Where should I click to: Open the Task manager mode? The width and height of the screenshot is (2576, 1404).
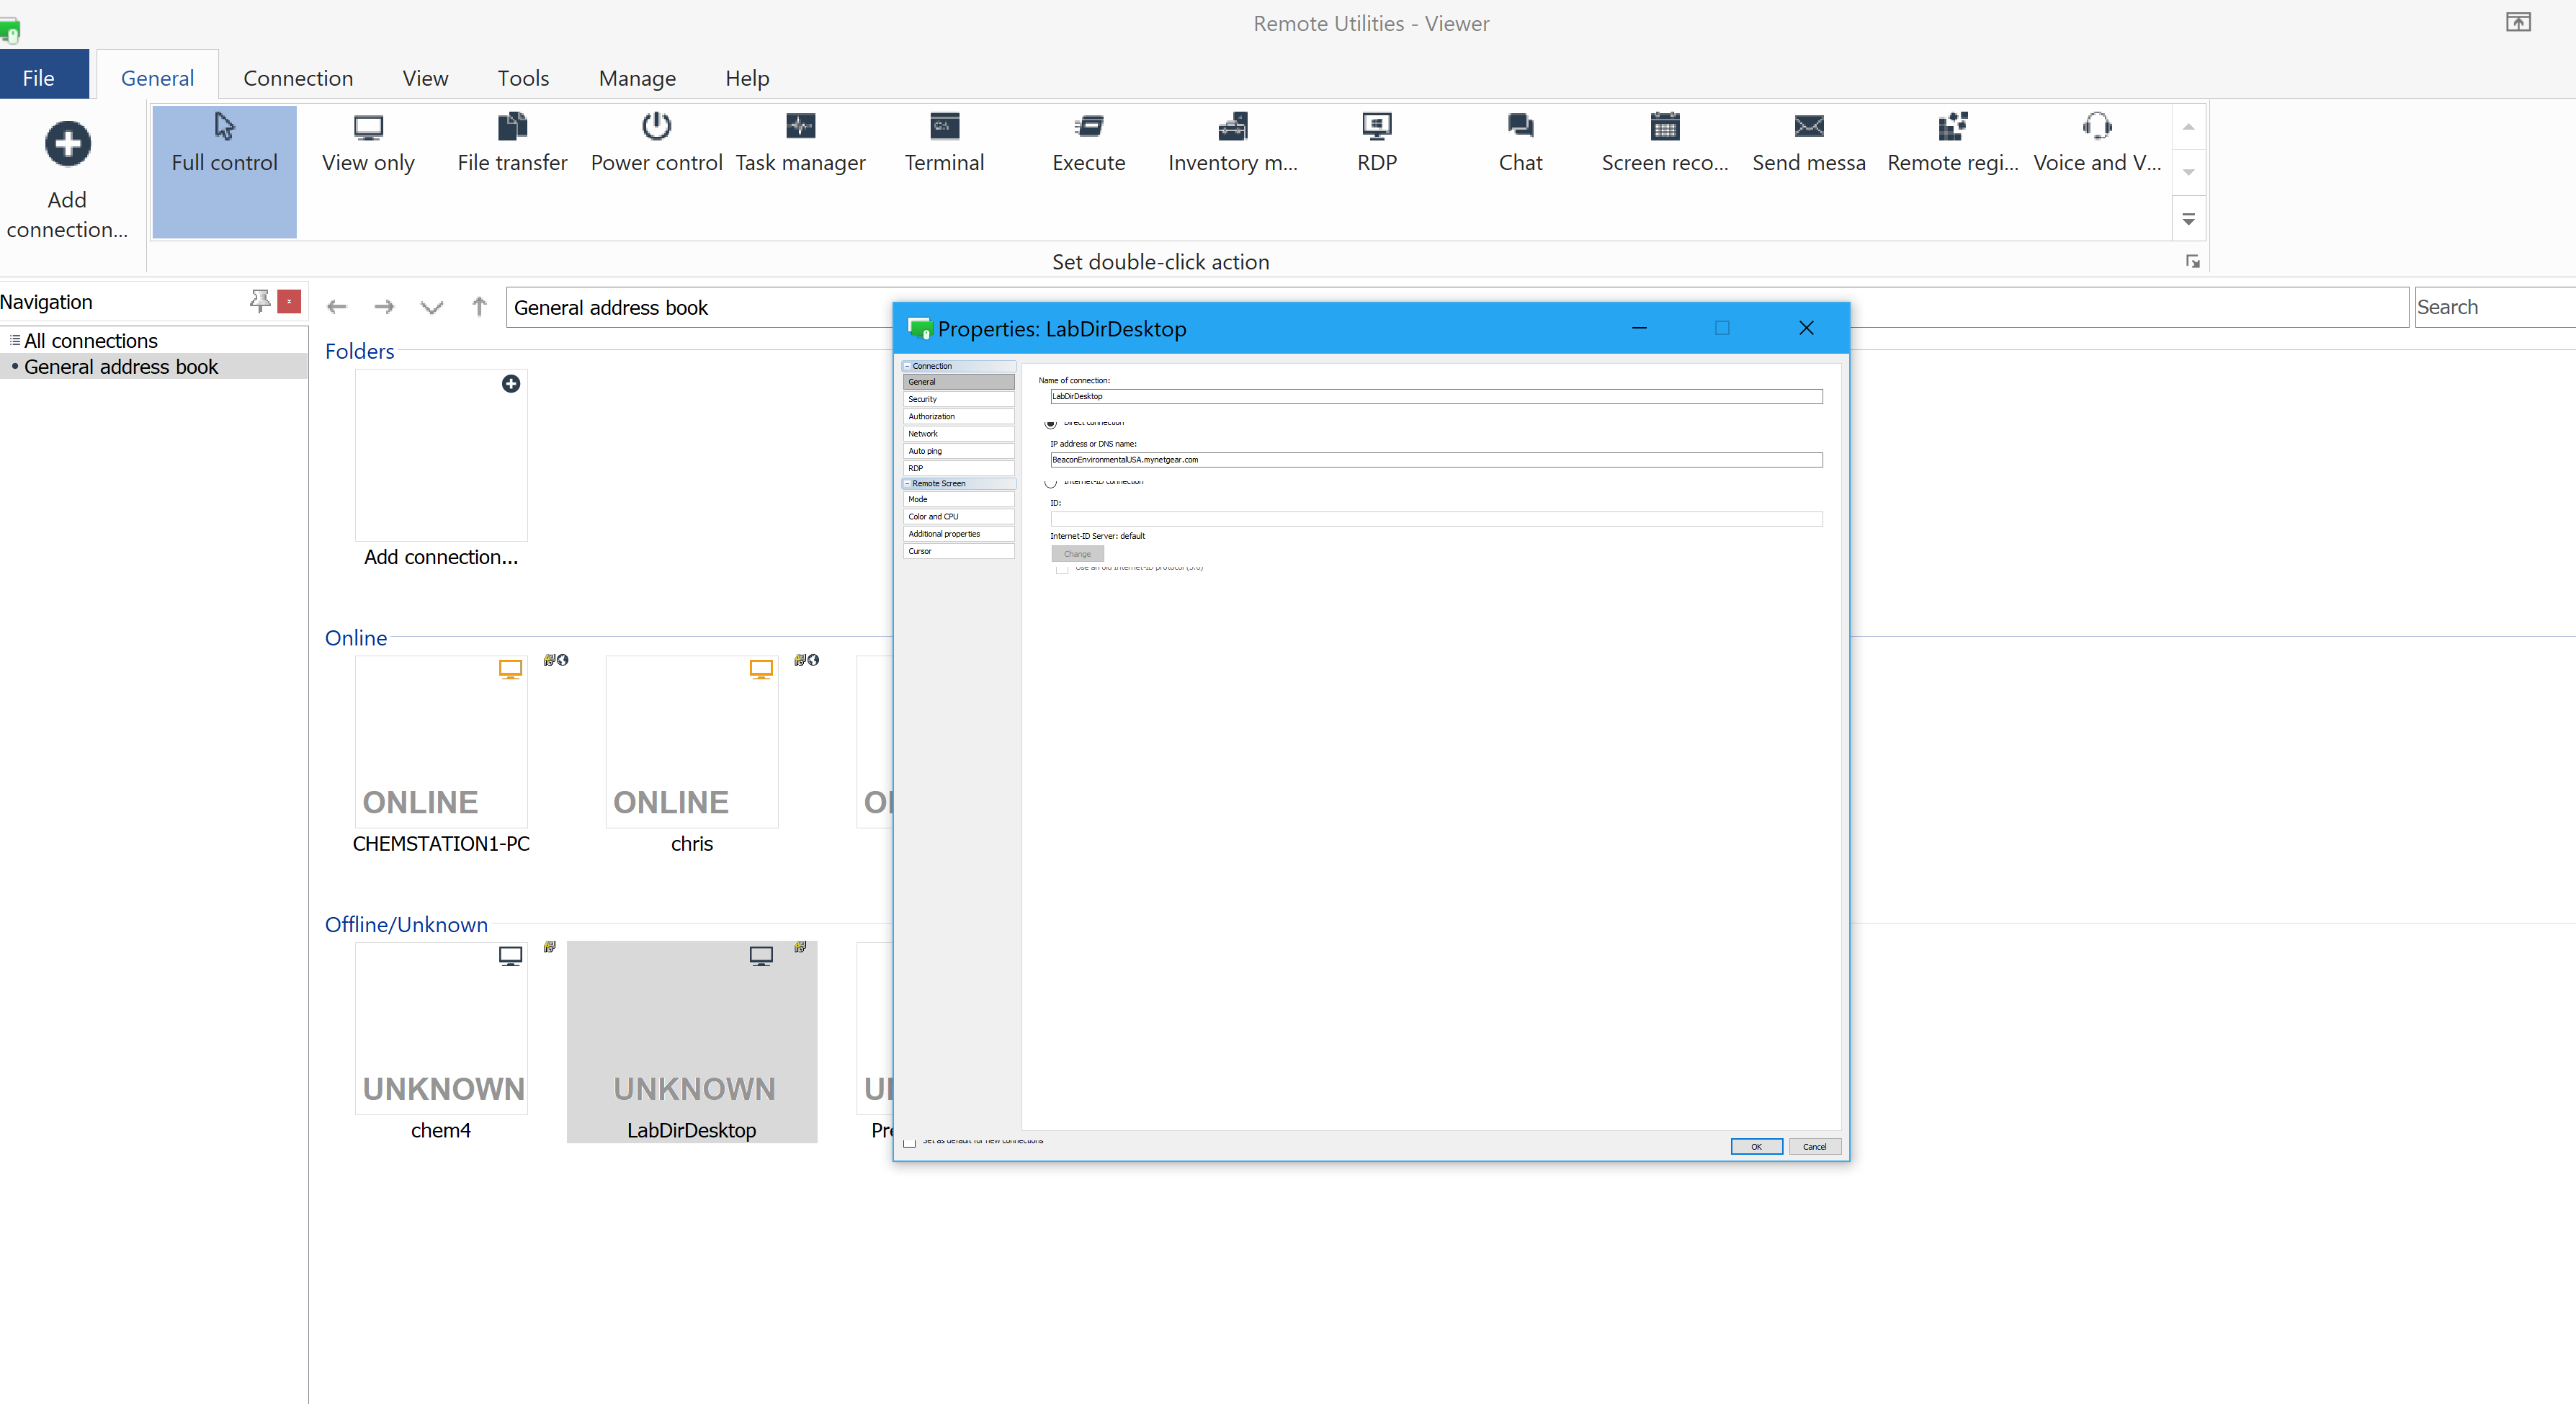800,127
